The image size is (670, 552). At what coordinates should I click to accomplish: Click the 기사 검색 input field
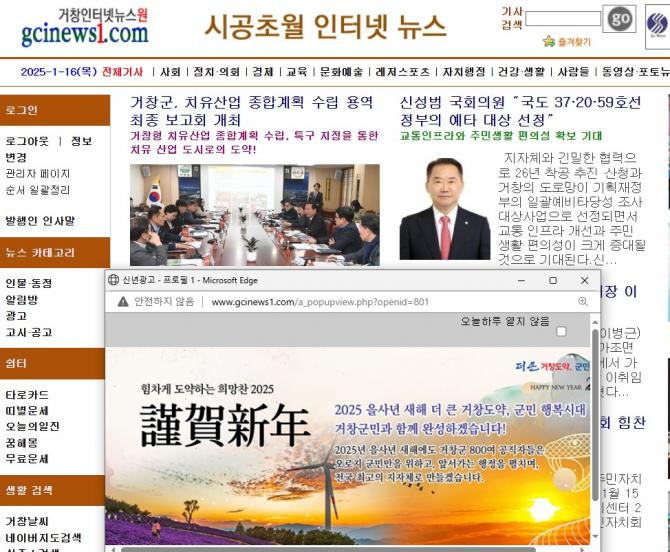(x=563, y=18)
